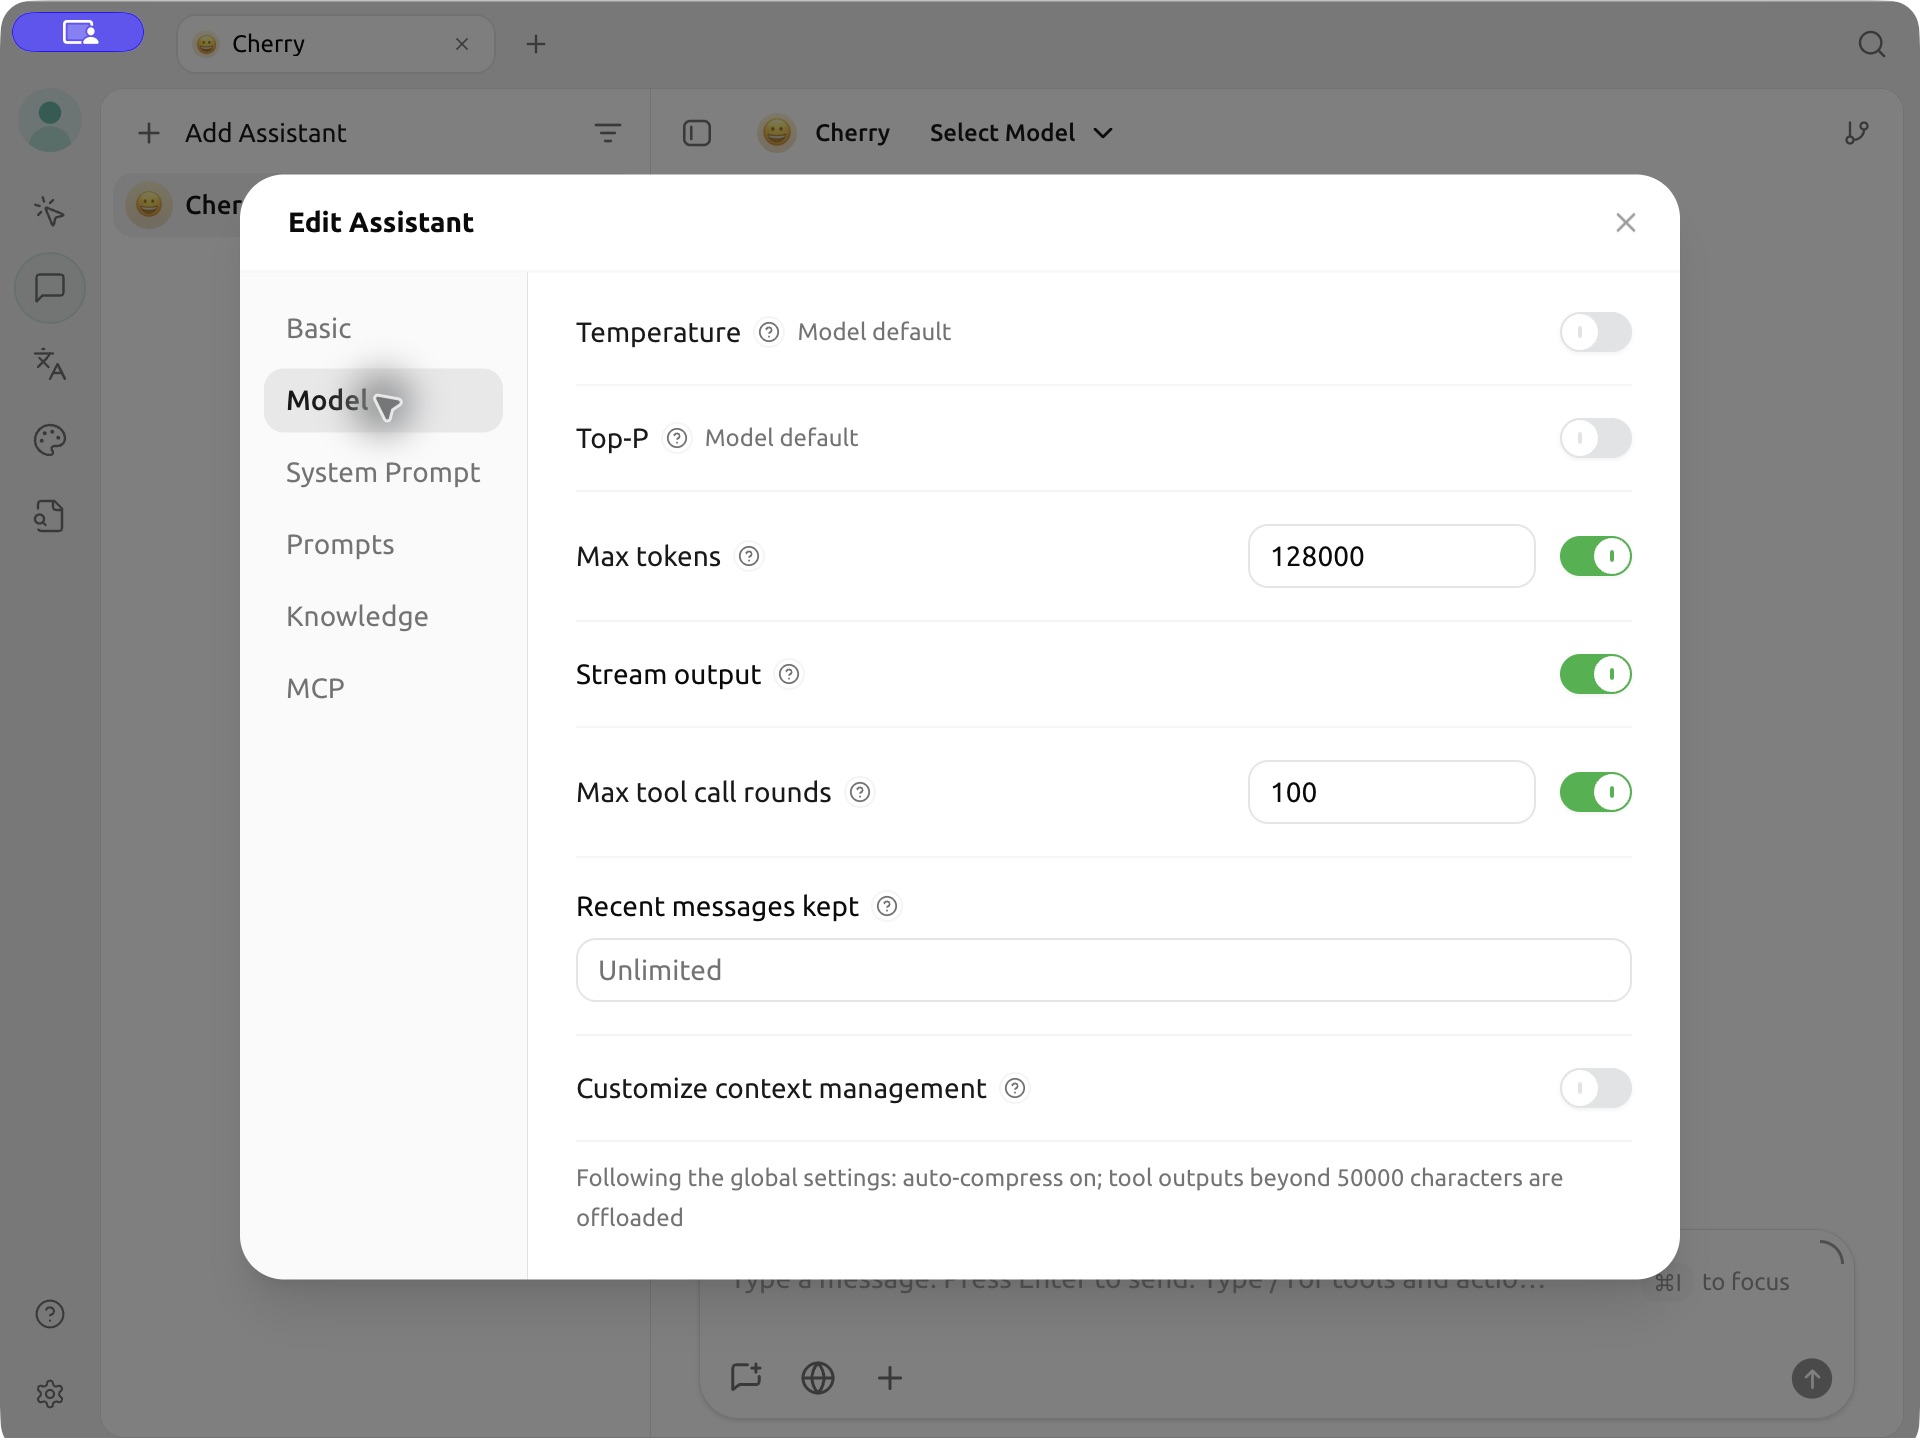This screenshot has width=1920, height=1454.
Task: Click the Max tool call rounds field
Action: click(x=1391, y=792)
